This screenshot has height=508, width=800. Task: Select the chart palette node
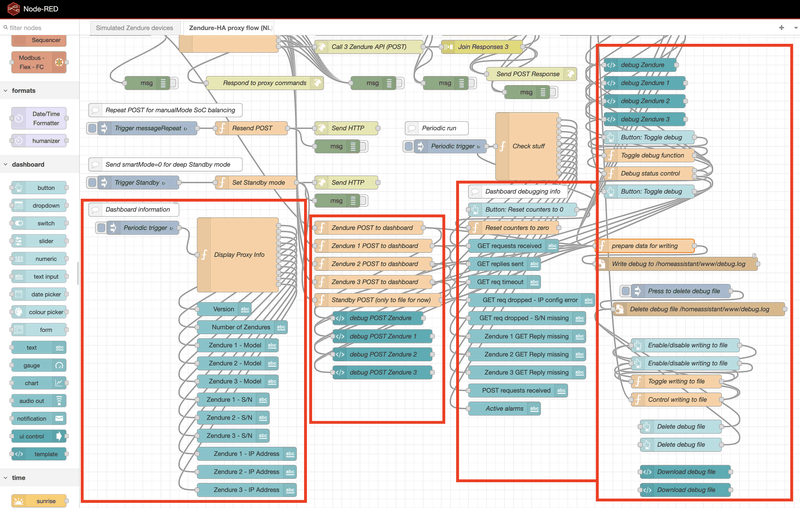pyautogui.click(x=39, y=383)
